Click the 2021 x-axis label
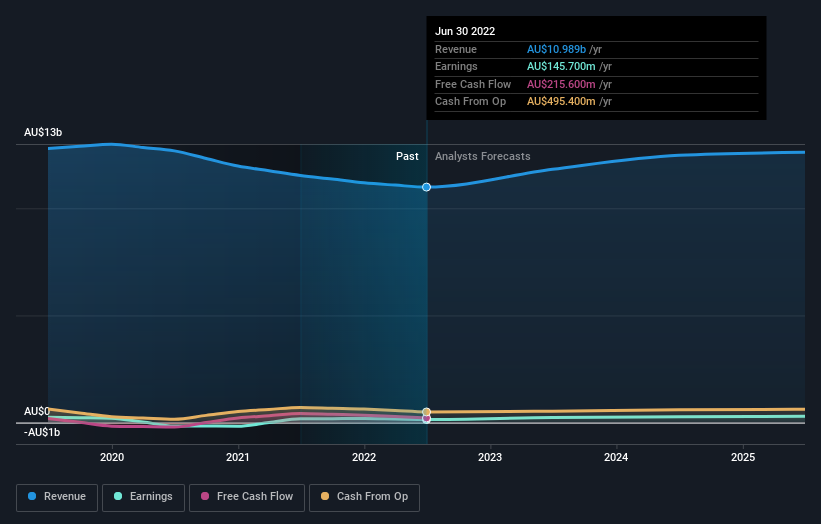 [238, 457]
